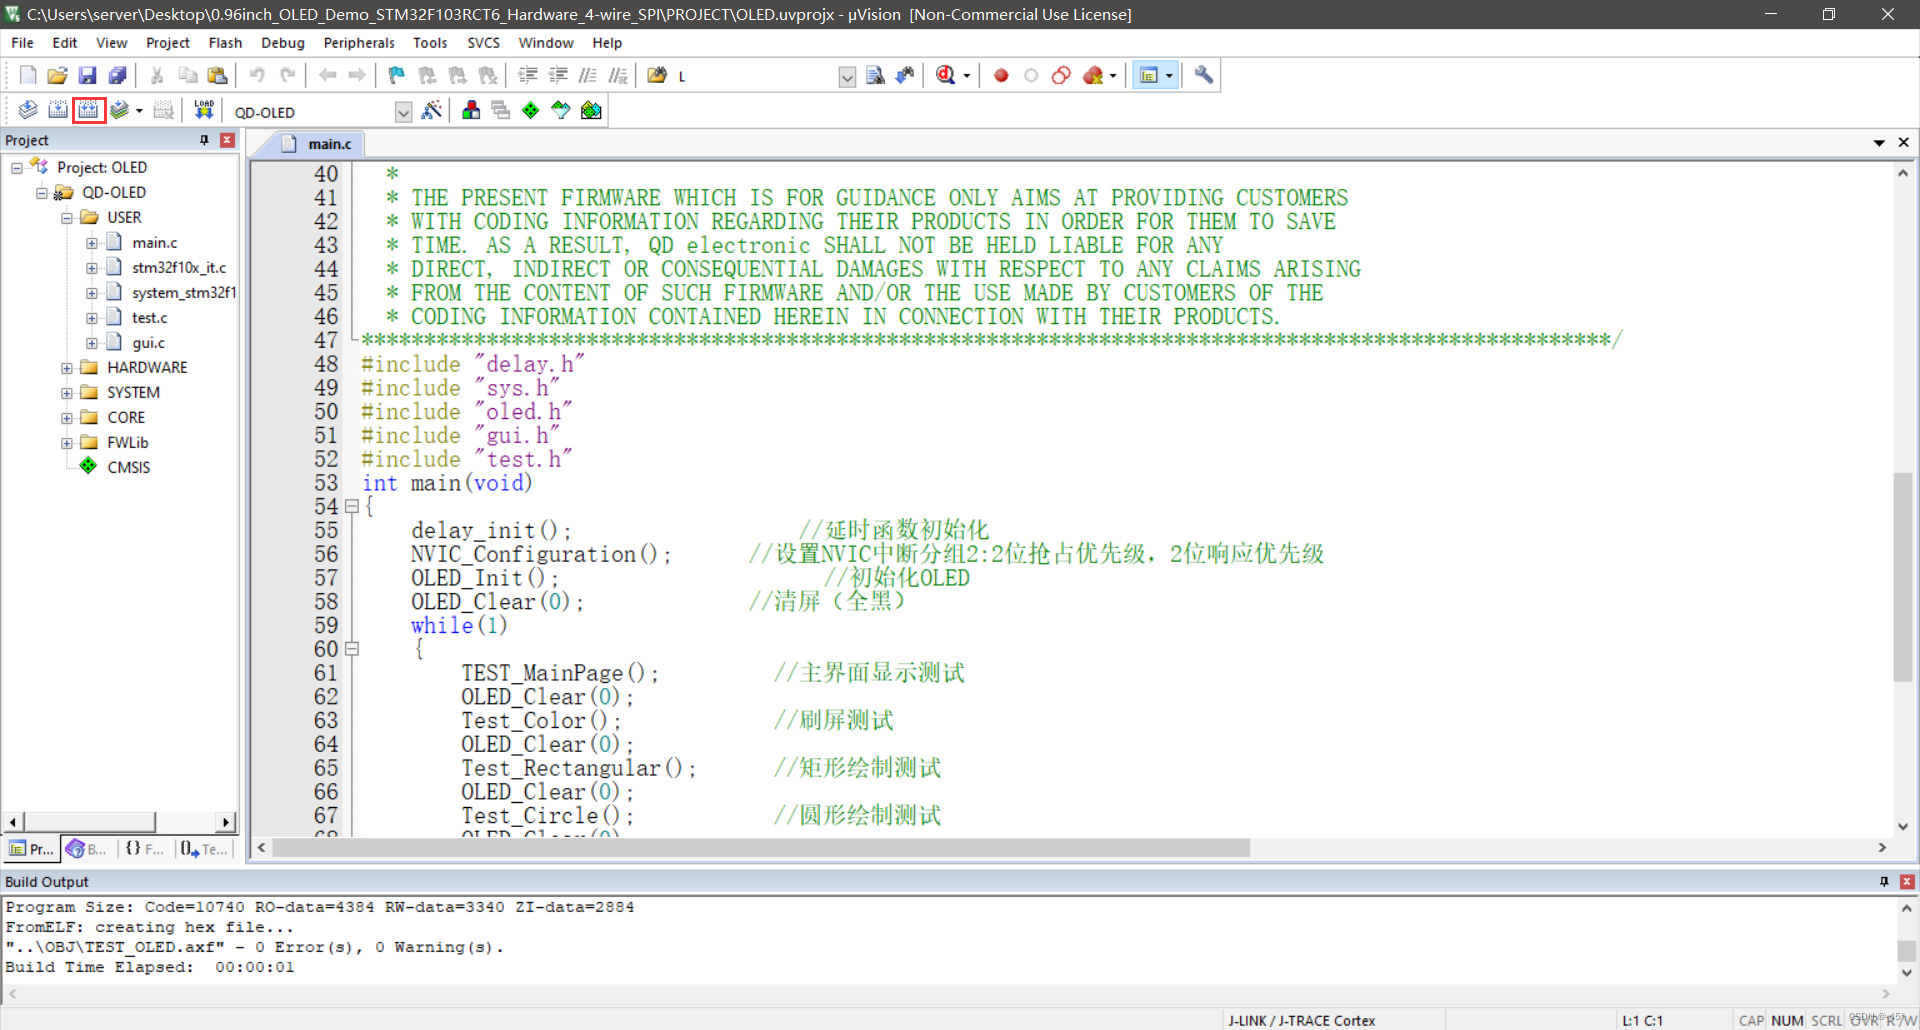Image resolution: width=1920 pixels, height=1030 pixels.
Task: Close the Project panel
Action: pyautogui.click(x=227, y=140)
